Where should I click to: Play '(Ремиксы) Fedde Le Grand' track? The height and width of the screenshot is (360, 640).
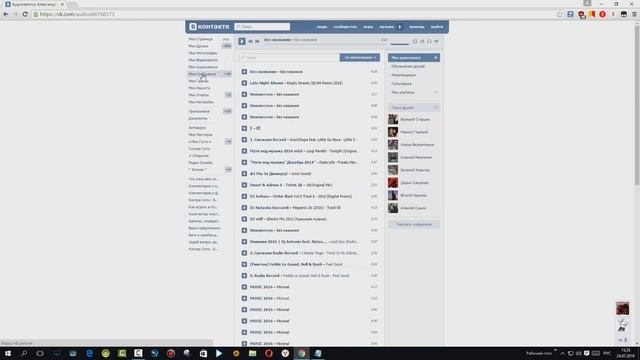tap(244, 264)
